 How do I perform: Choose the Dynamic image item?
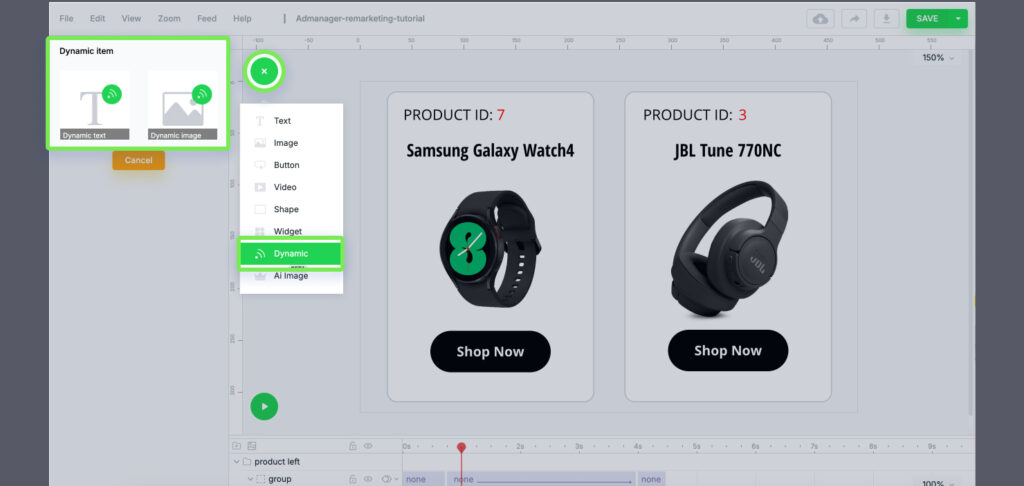[183, 105]
